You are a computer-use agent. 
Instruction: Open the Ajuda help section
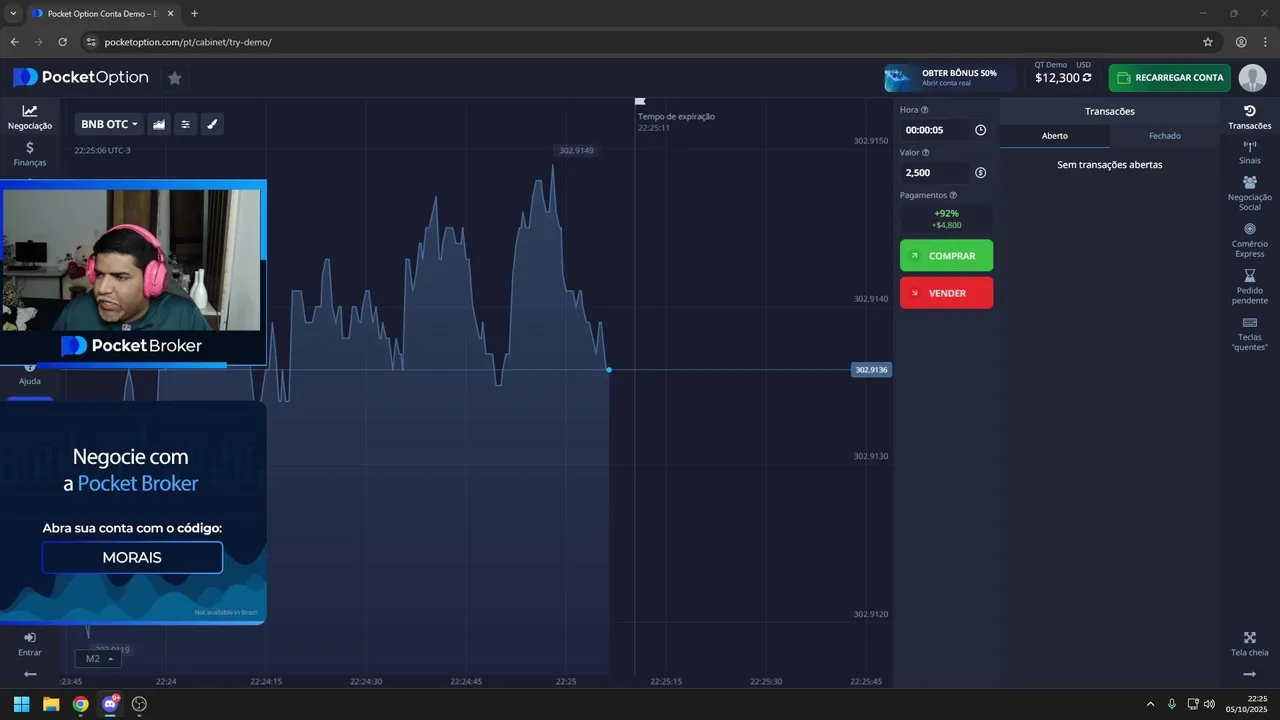tap(30, 375)
